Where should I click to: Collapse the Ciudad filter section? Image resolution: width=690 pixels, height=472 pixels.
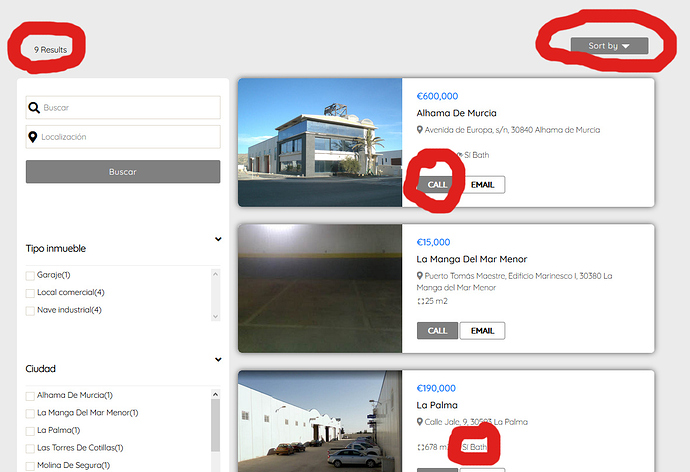[x=218, y=359]
